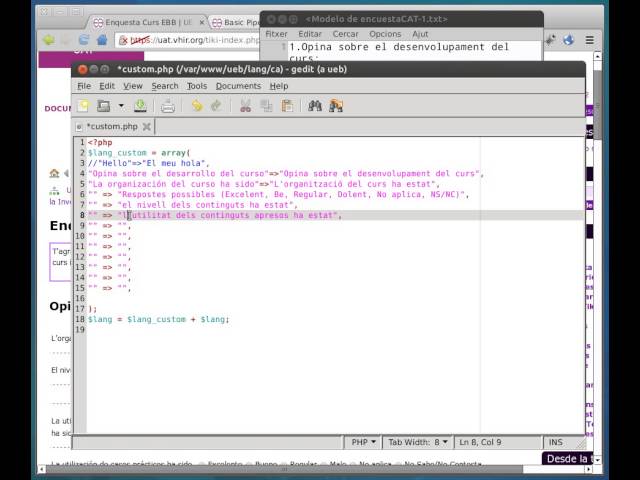This screenshot has width=640, height=480.
Task: Open the File menu in gedit
Action: click(84, 86)
